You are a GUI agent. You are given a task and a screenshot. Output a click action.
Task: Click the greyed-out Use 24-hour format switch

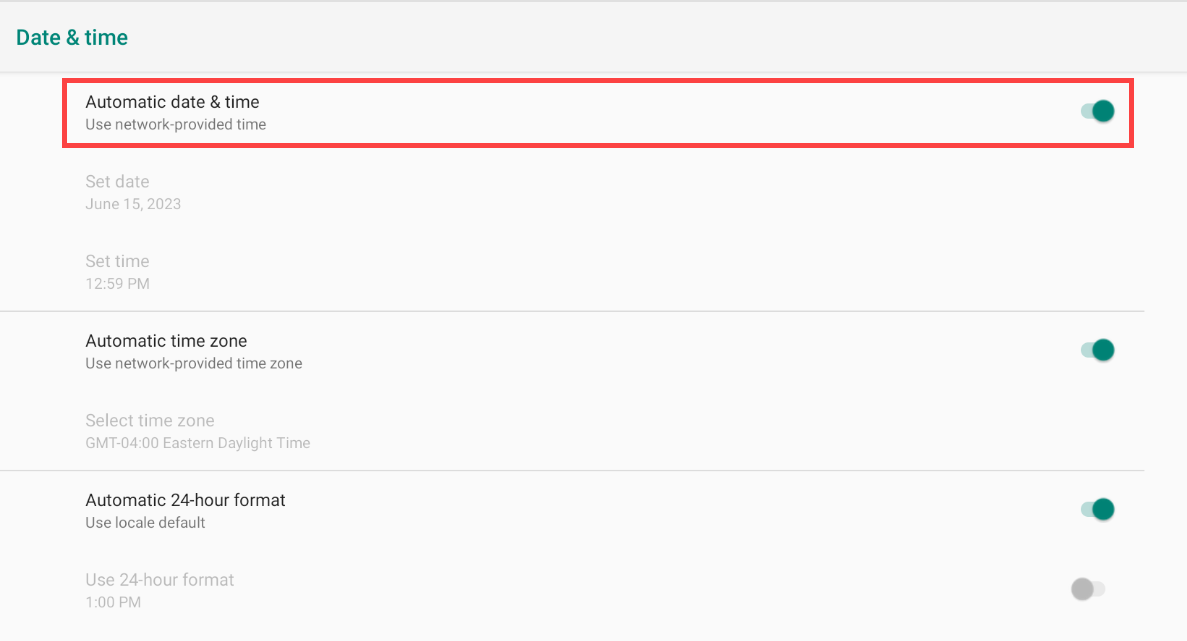(x=1087, y=589)
